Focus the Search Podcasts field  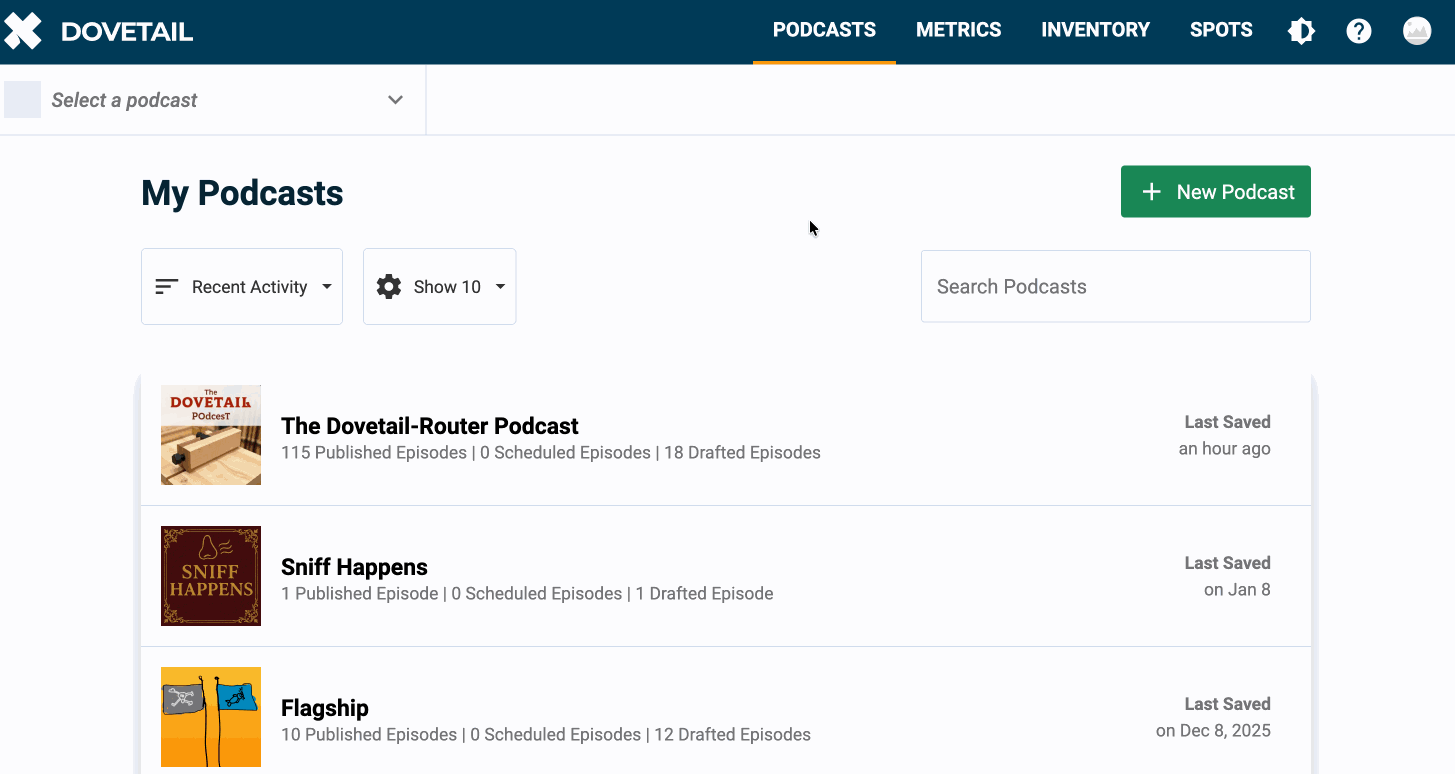click(1115, 287)
